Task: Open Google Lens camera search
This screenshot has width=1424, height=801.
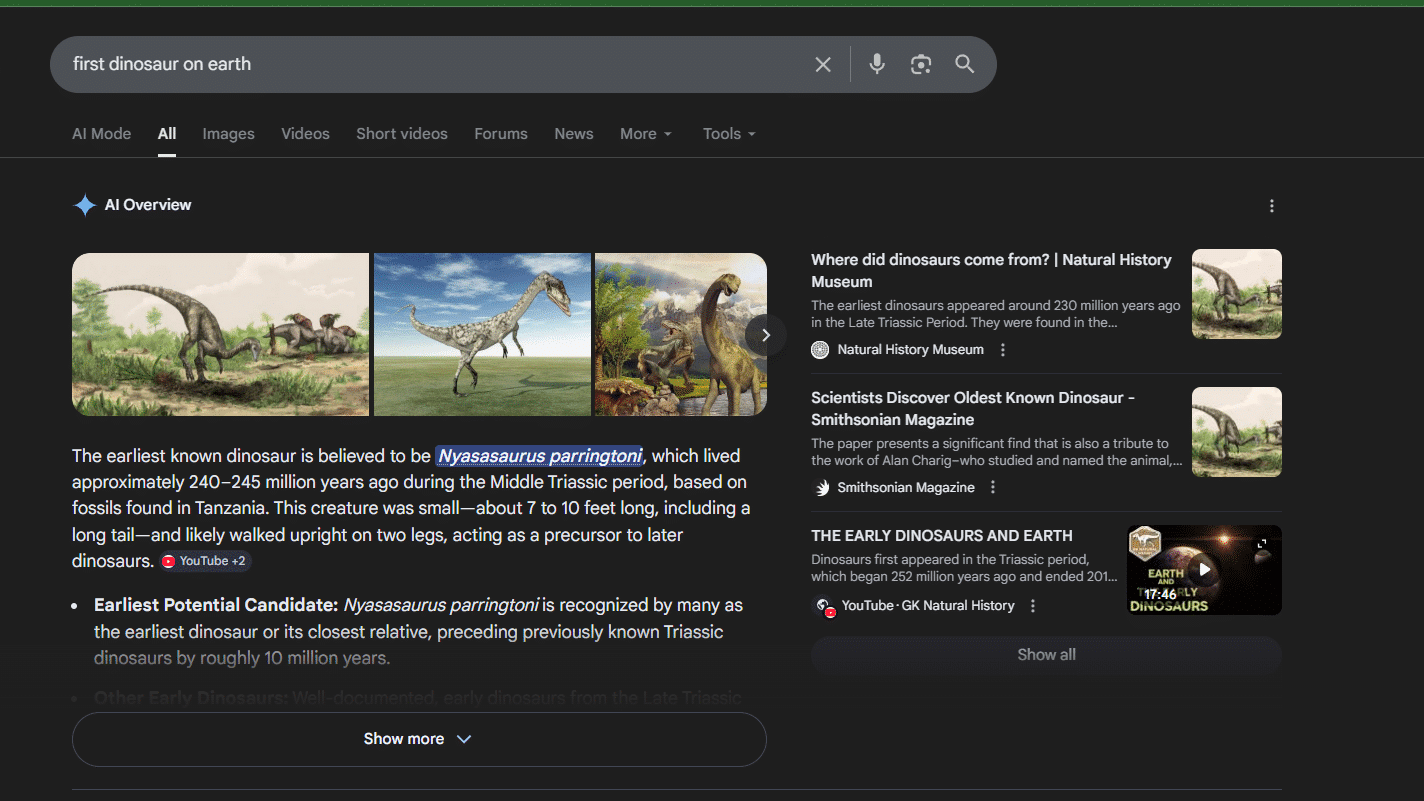Action: pos(920,64)
